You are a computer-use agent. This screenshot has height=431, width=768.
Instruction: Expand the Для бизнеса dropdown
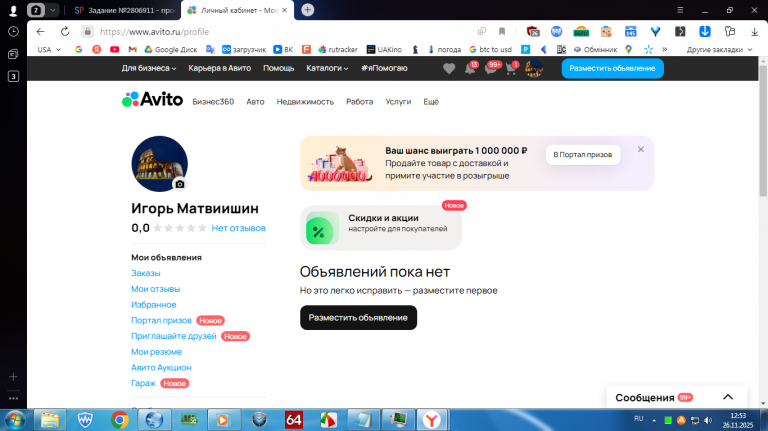[149, 68]
